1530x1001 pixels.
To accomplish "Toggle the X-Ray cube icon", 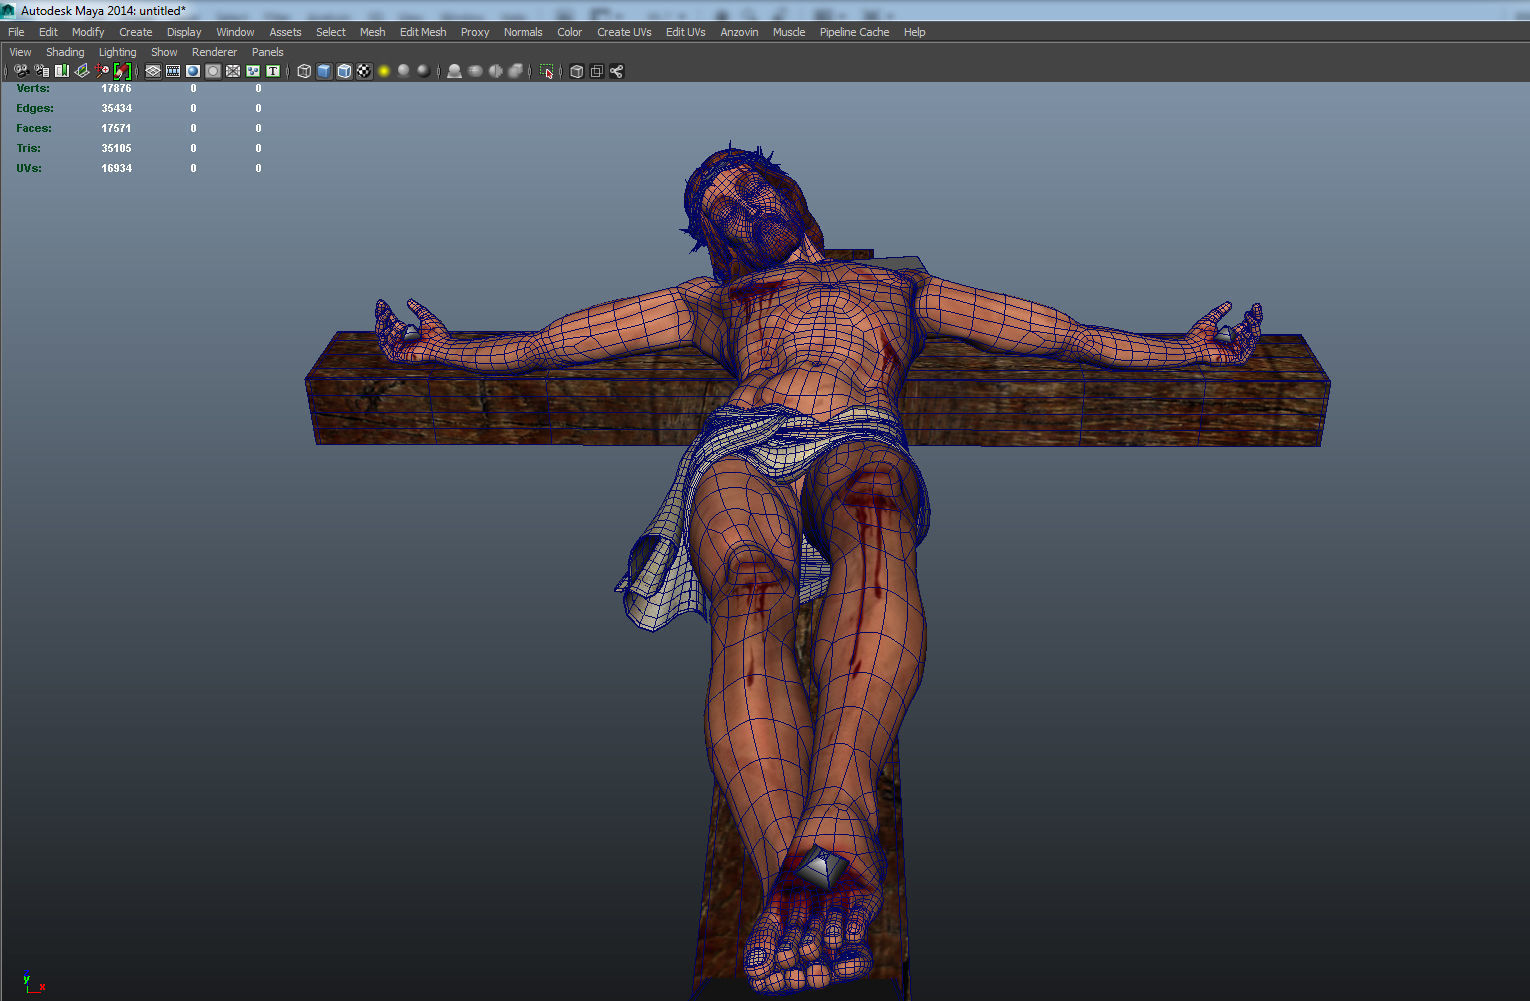I will click(576, 71).
